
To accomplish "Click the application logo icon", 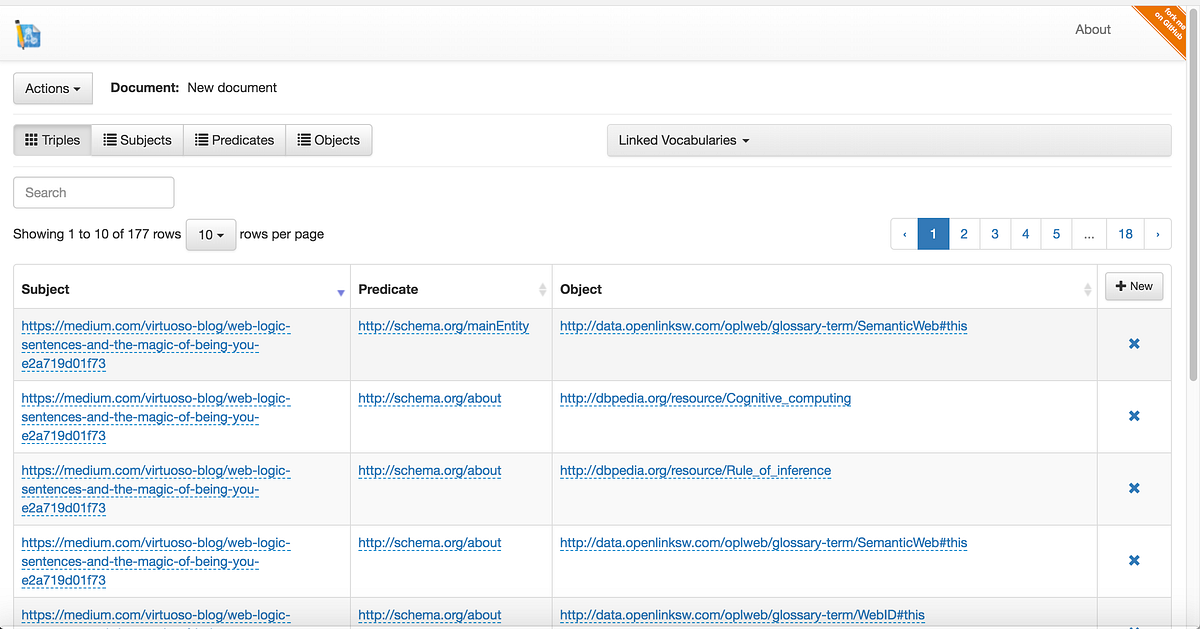I will pos(27,33).
